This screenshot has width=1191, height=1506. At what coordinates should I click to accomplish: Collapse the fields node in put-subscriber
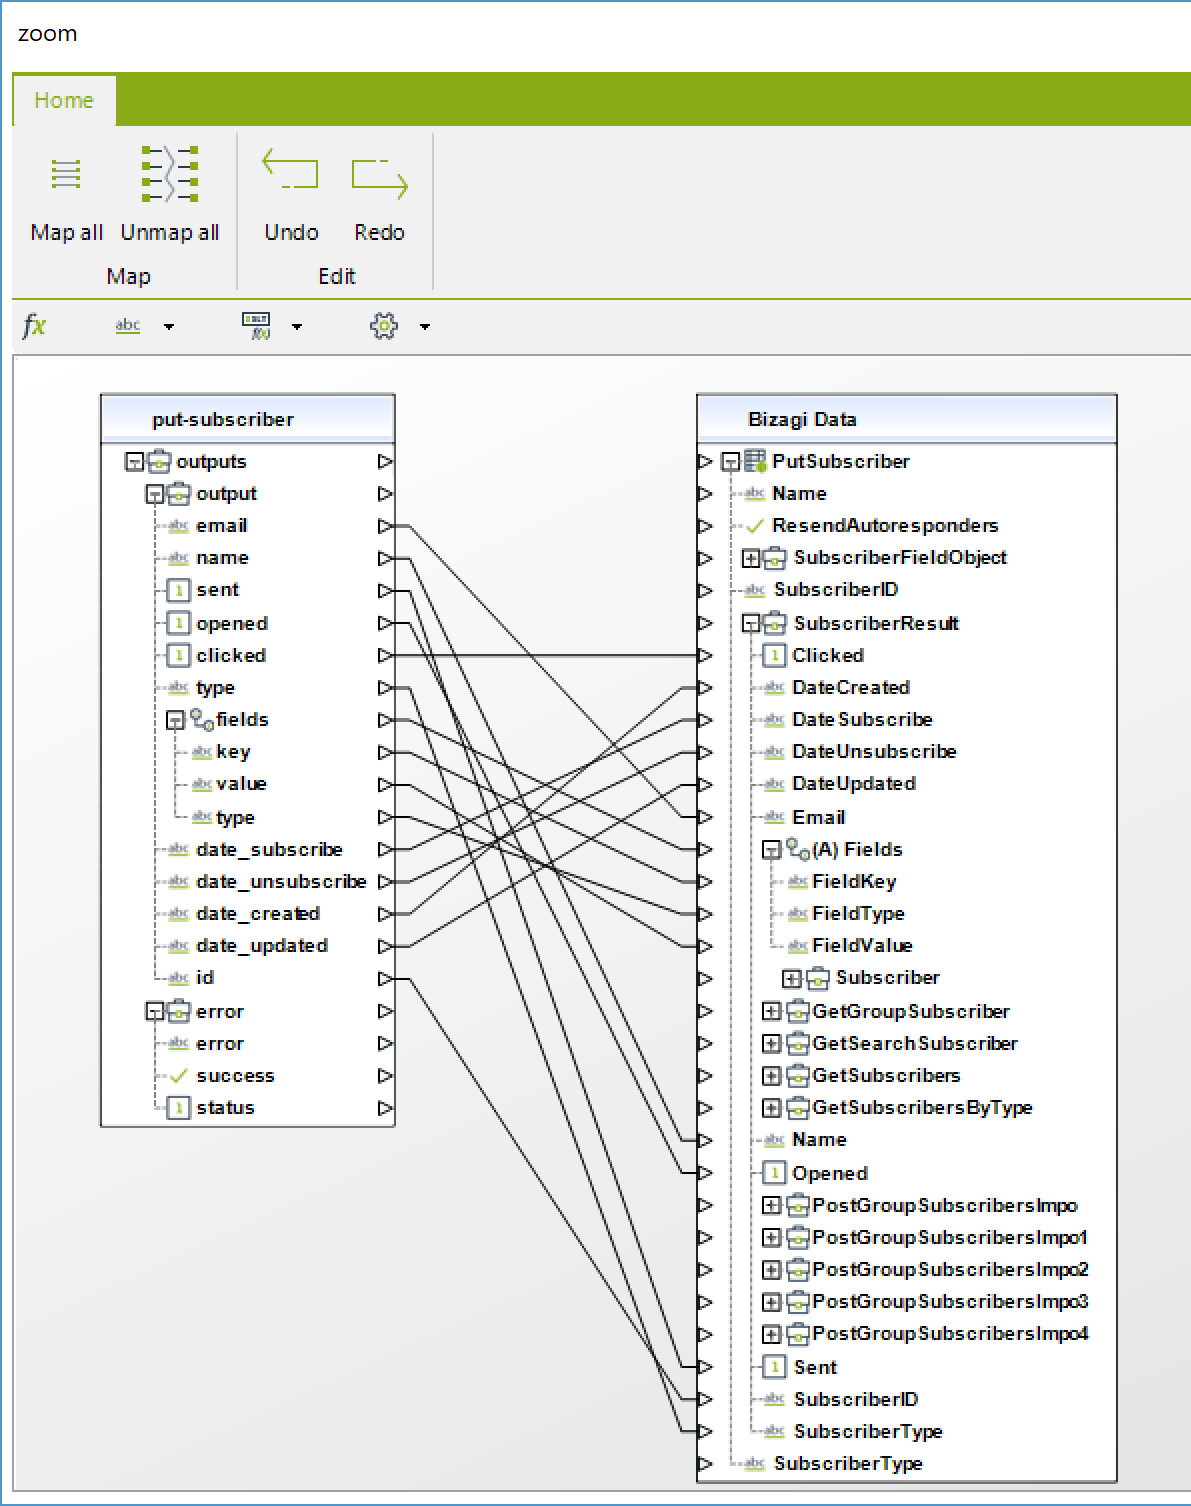(175, 720)
